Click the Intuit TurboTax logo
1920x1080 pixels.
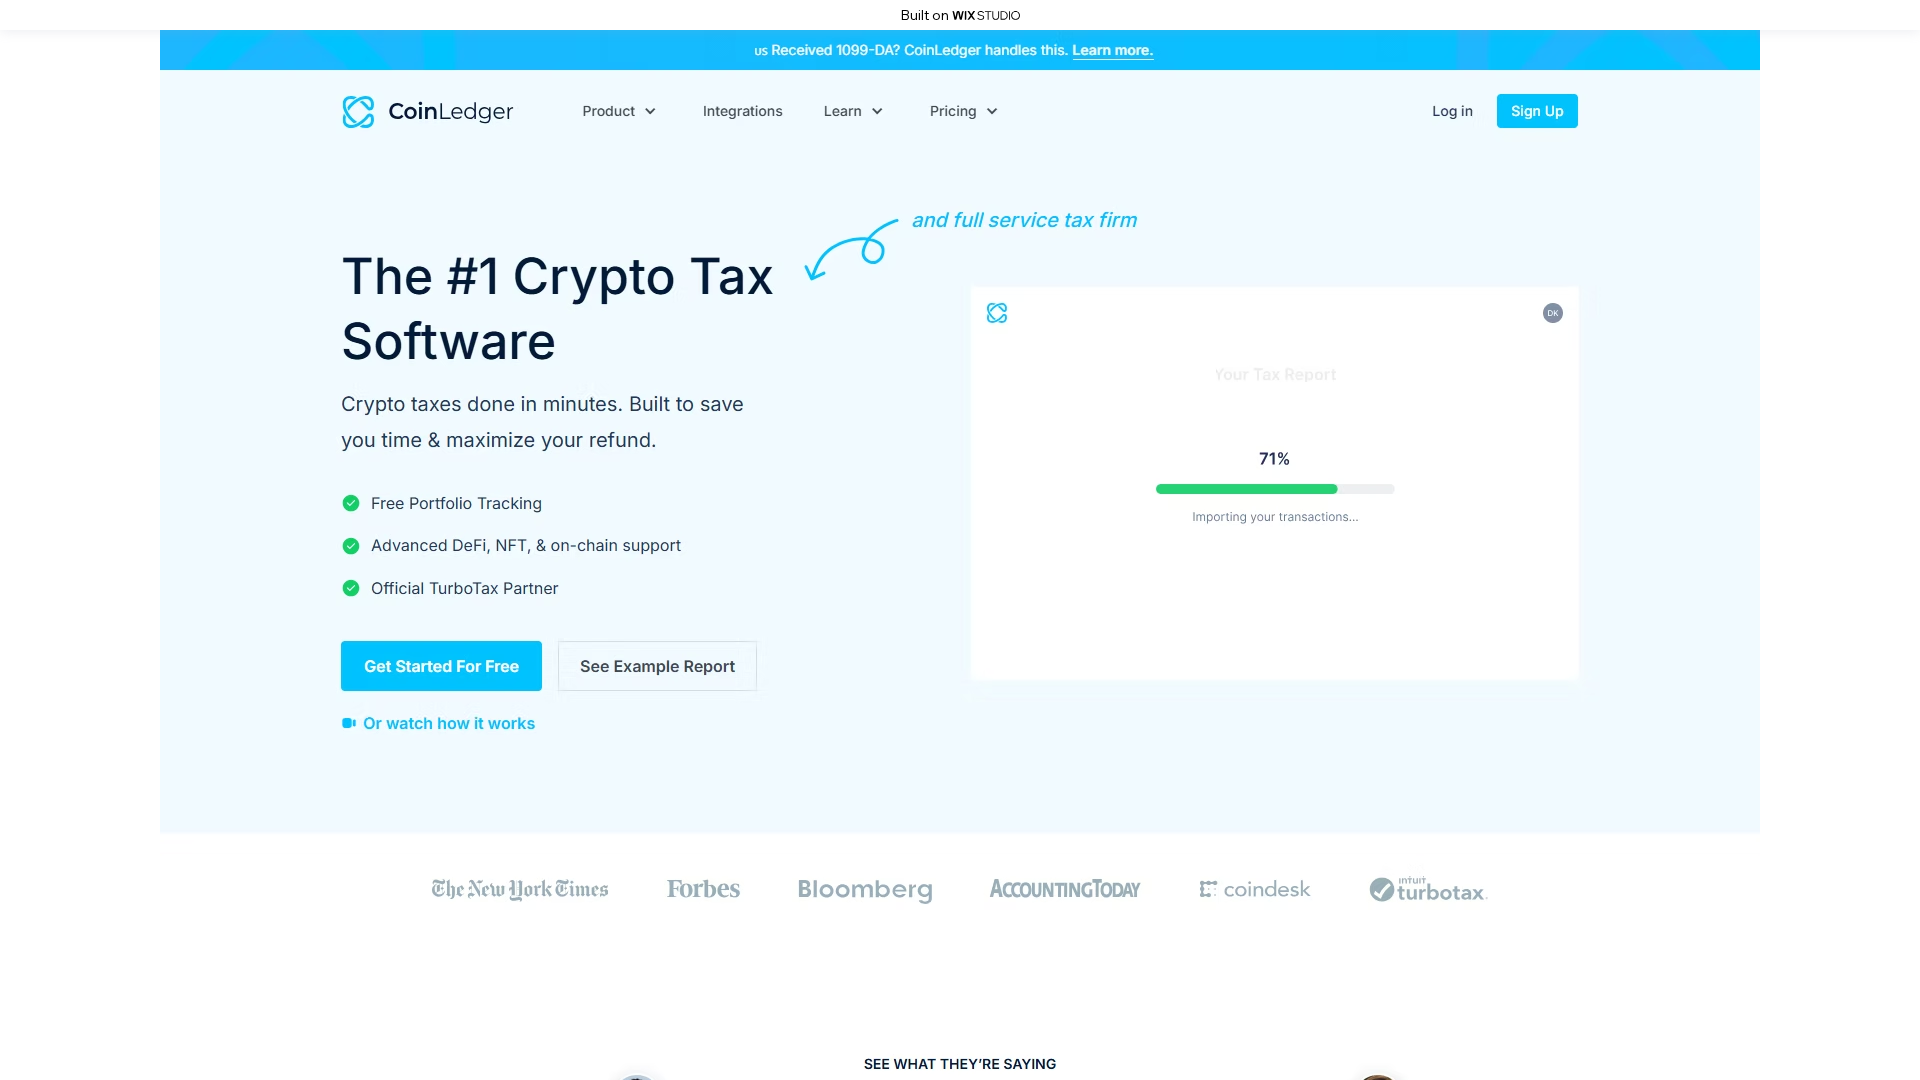[1428, 889]
